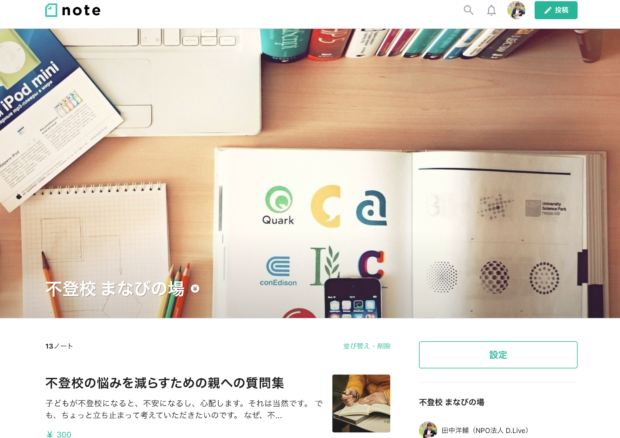The width and height of the screenshot is (620, 438).
Task: Click the article excerpt starting 子どもが不登校になると
Action: pos(184,410)
